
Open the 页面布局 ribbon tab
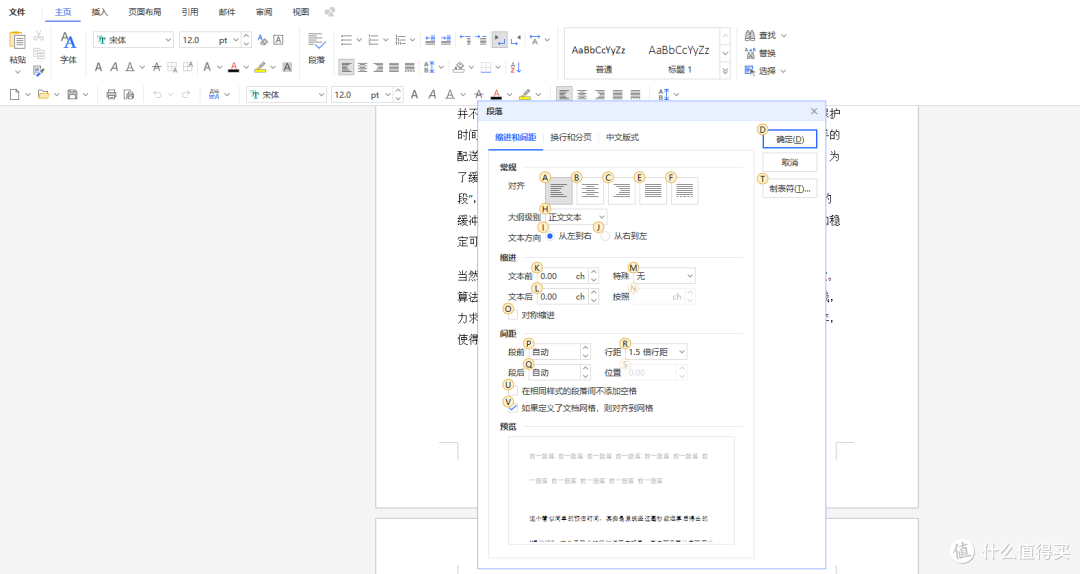tap(145, 12)
